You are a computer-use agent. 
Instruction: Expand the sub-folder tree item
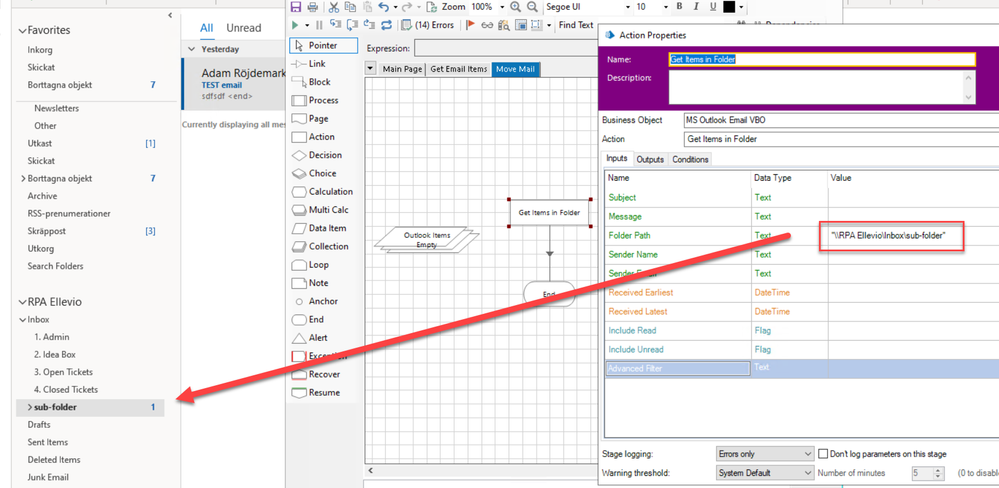(x=29, y=407)
